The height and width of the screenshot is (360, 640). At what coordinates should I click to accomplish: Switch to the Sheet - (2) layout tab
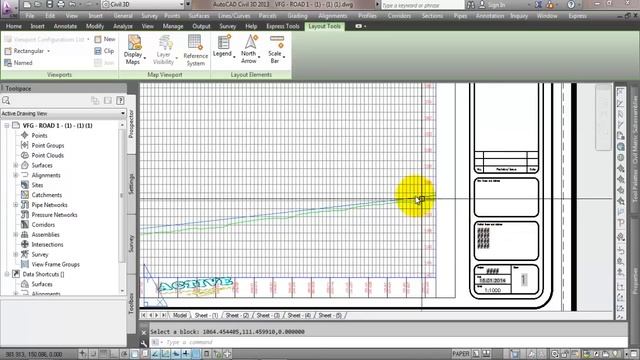pos(237,316)
